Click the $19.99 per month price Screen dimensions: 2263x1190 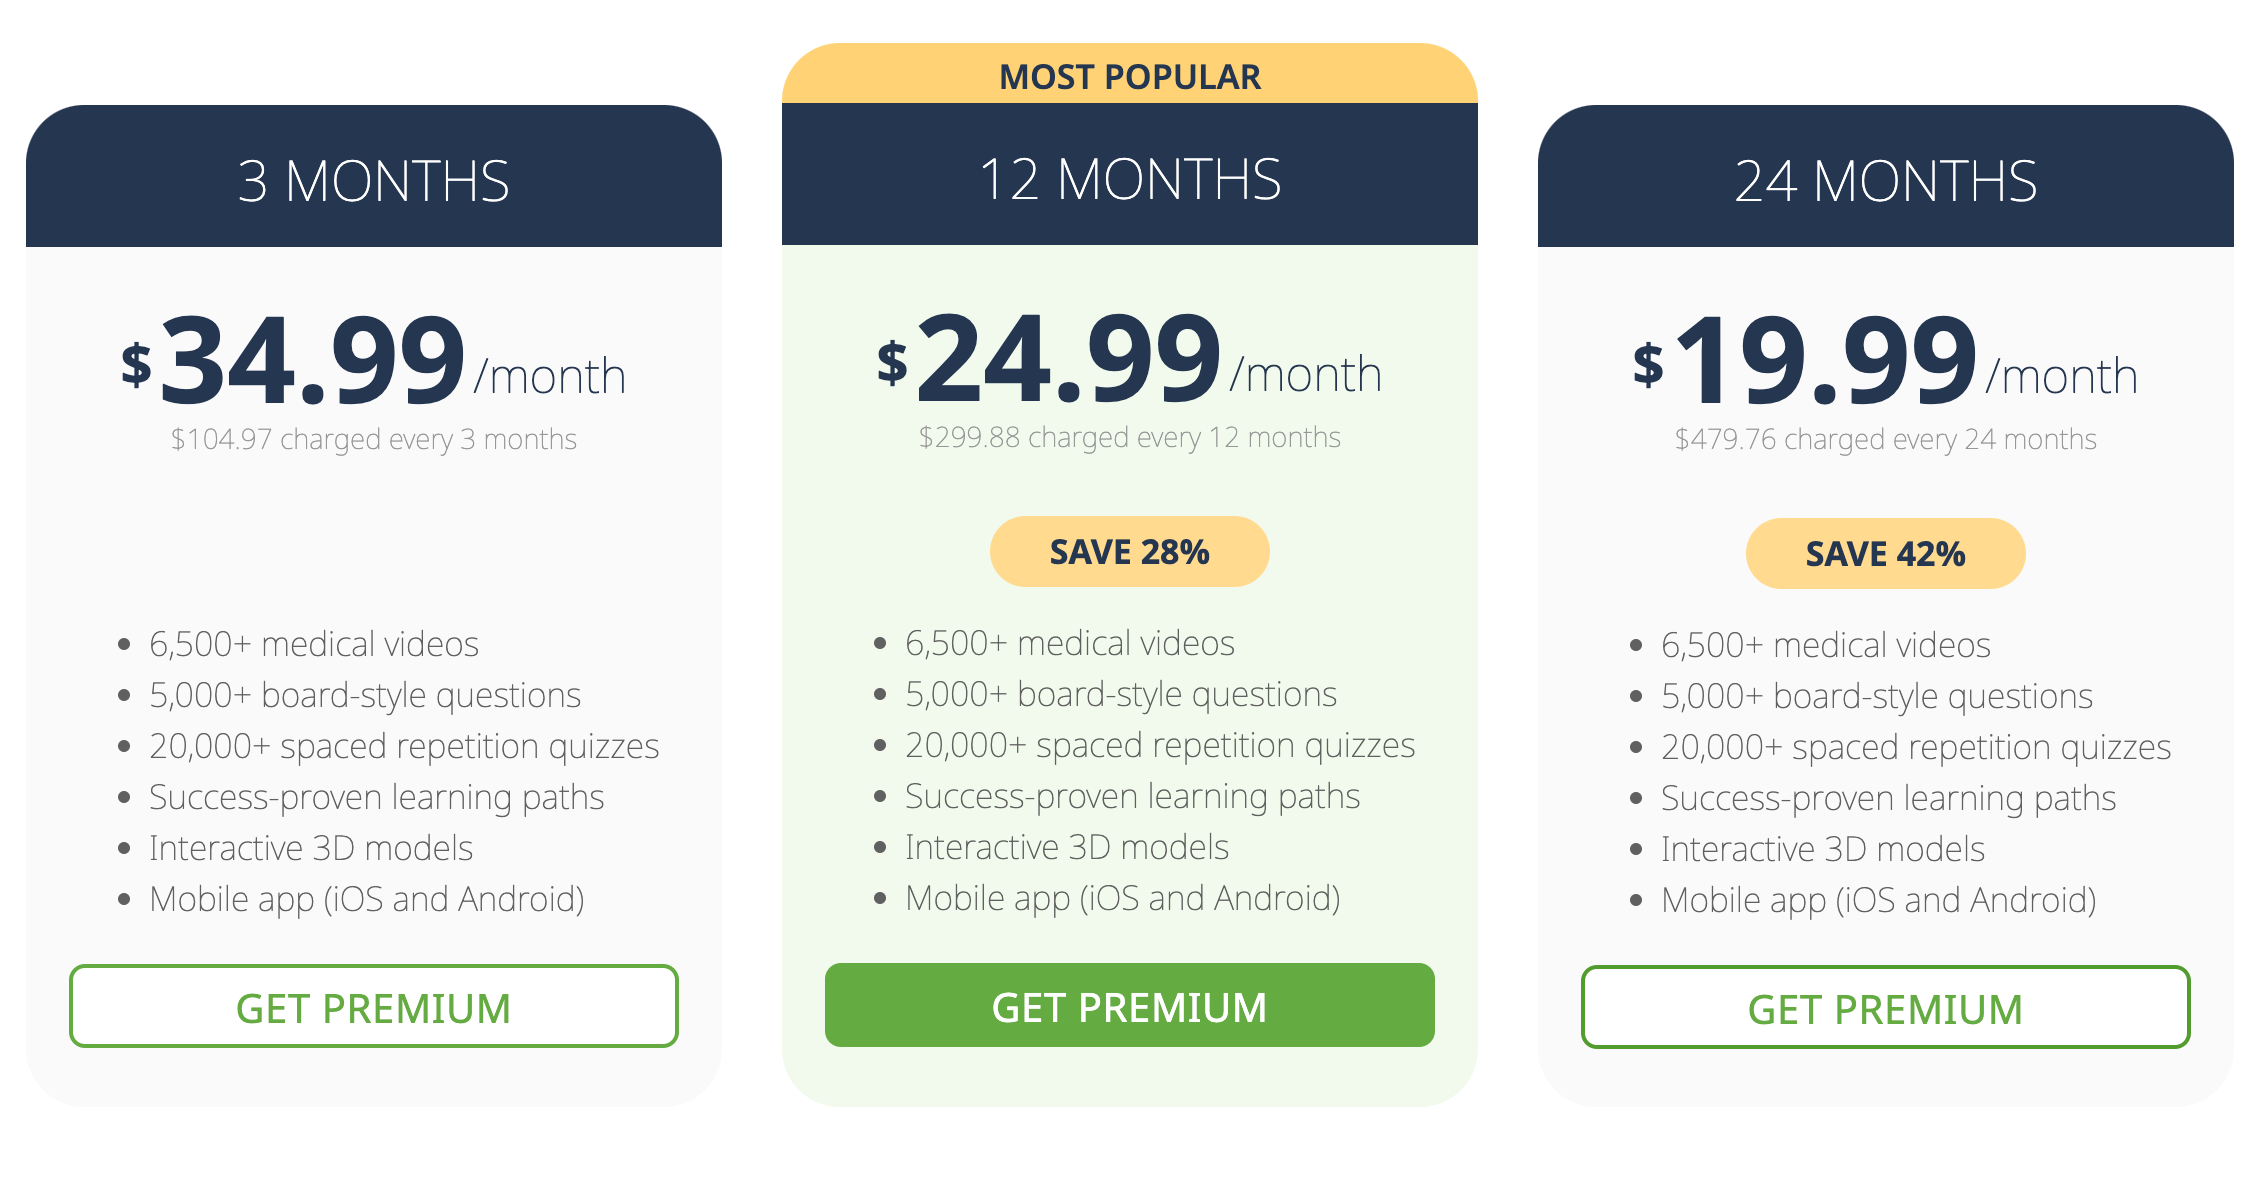[1885, 361]
